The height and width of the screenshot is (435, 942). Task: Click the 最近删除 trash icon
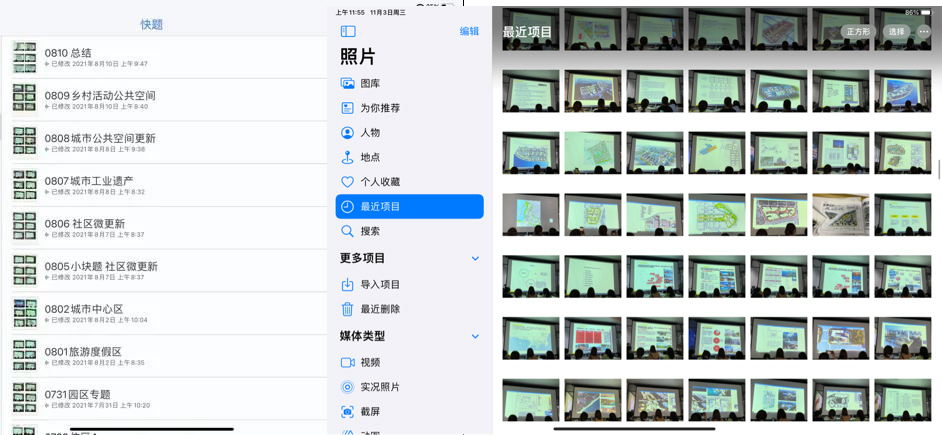click(347, 309)
